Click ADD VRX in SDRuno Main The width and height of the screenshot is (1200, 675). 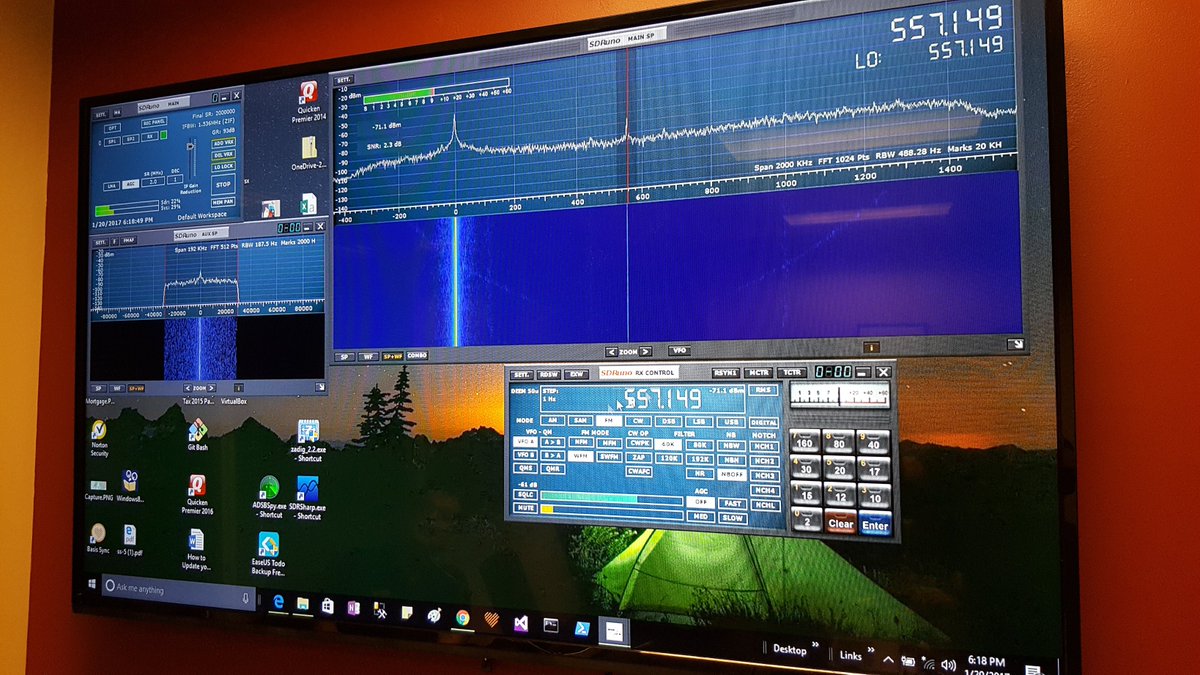[x=223, y=143]
